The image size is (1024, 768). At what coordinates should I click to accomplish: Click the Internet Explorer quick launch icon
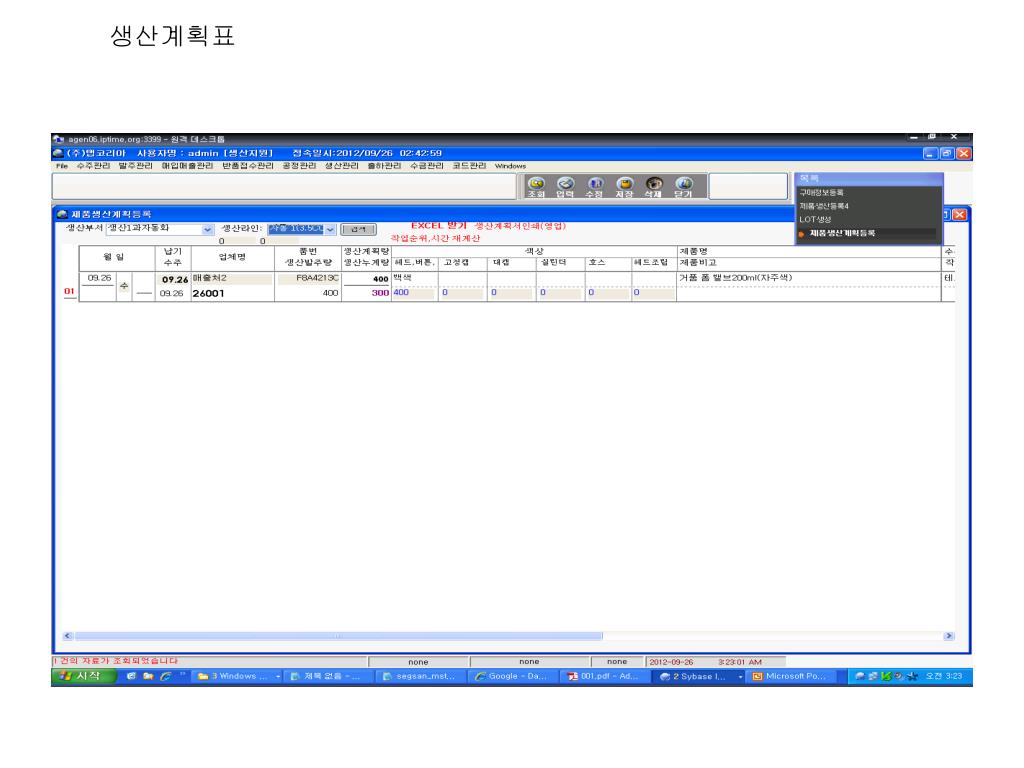click(166, 677)
